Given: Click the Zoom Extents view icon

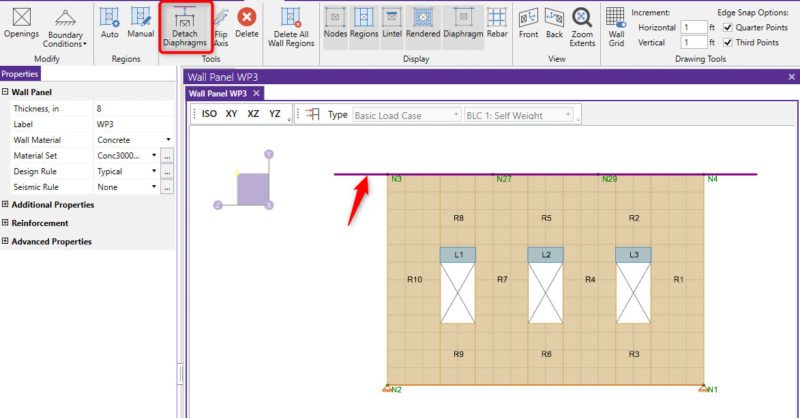Looking at the screenshot, I should [x=583, y=25].
